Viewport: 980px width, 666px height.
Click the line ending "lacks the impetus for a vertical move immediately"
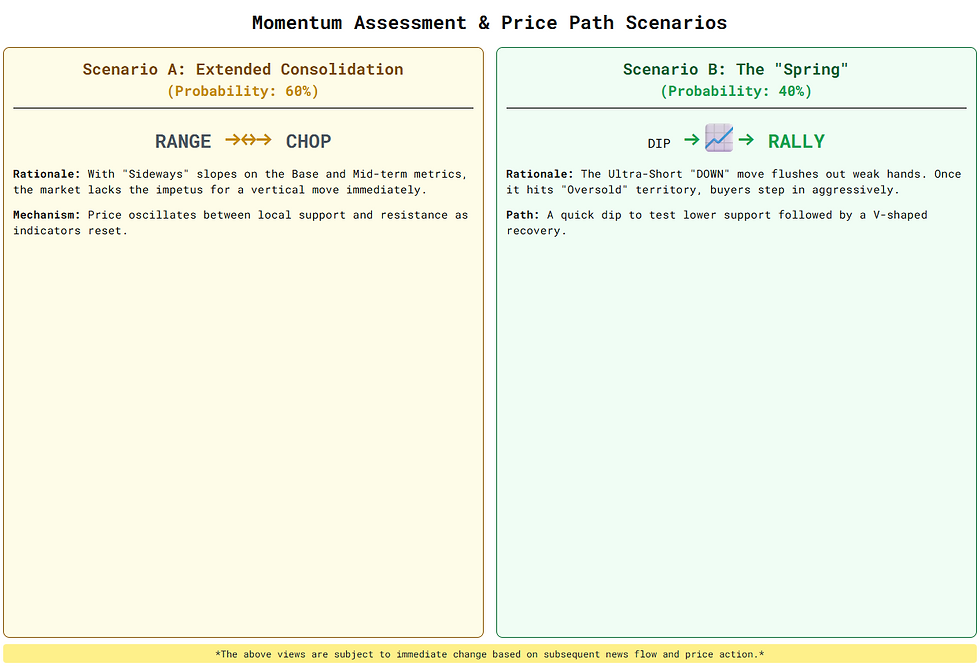coord(220,189)
